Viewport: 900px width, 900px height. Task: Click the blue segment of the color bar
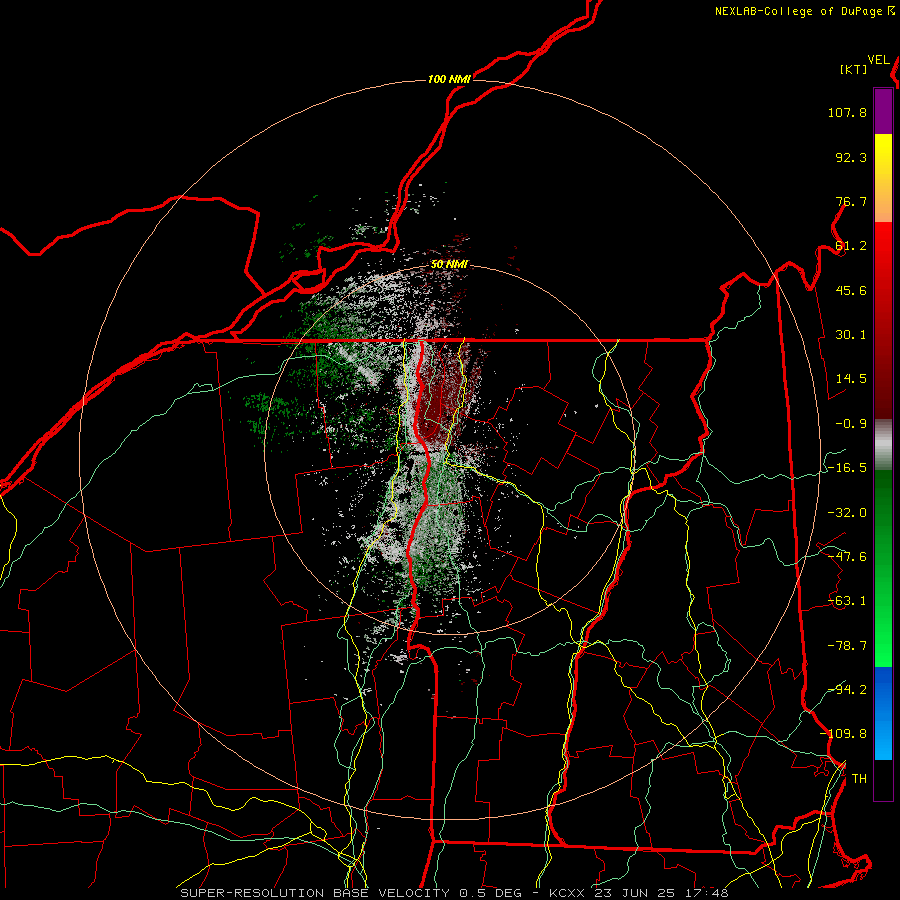tap(883, 713)
